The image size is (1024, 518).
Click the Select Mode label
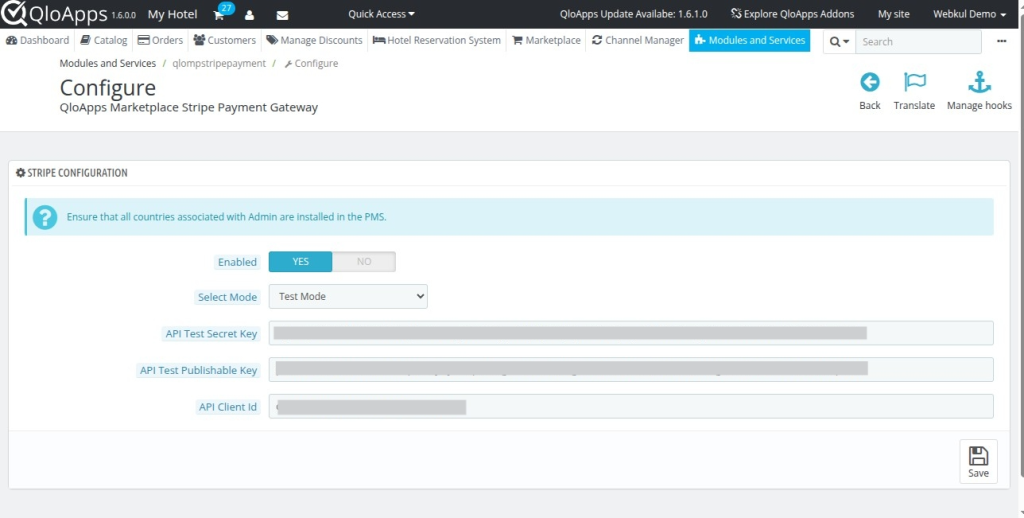227,297
